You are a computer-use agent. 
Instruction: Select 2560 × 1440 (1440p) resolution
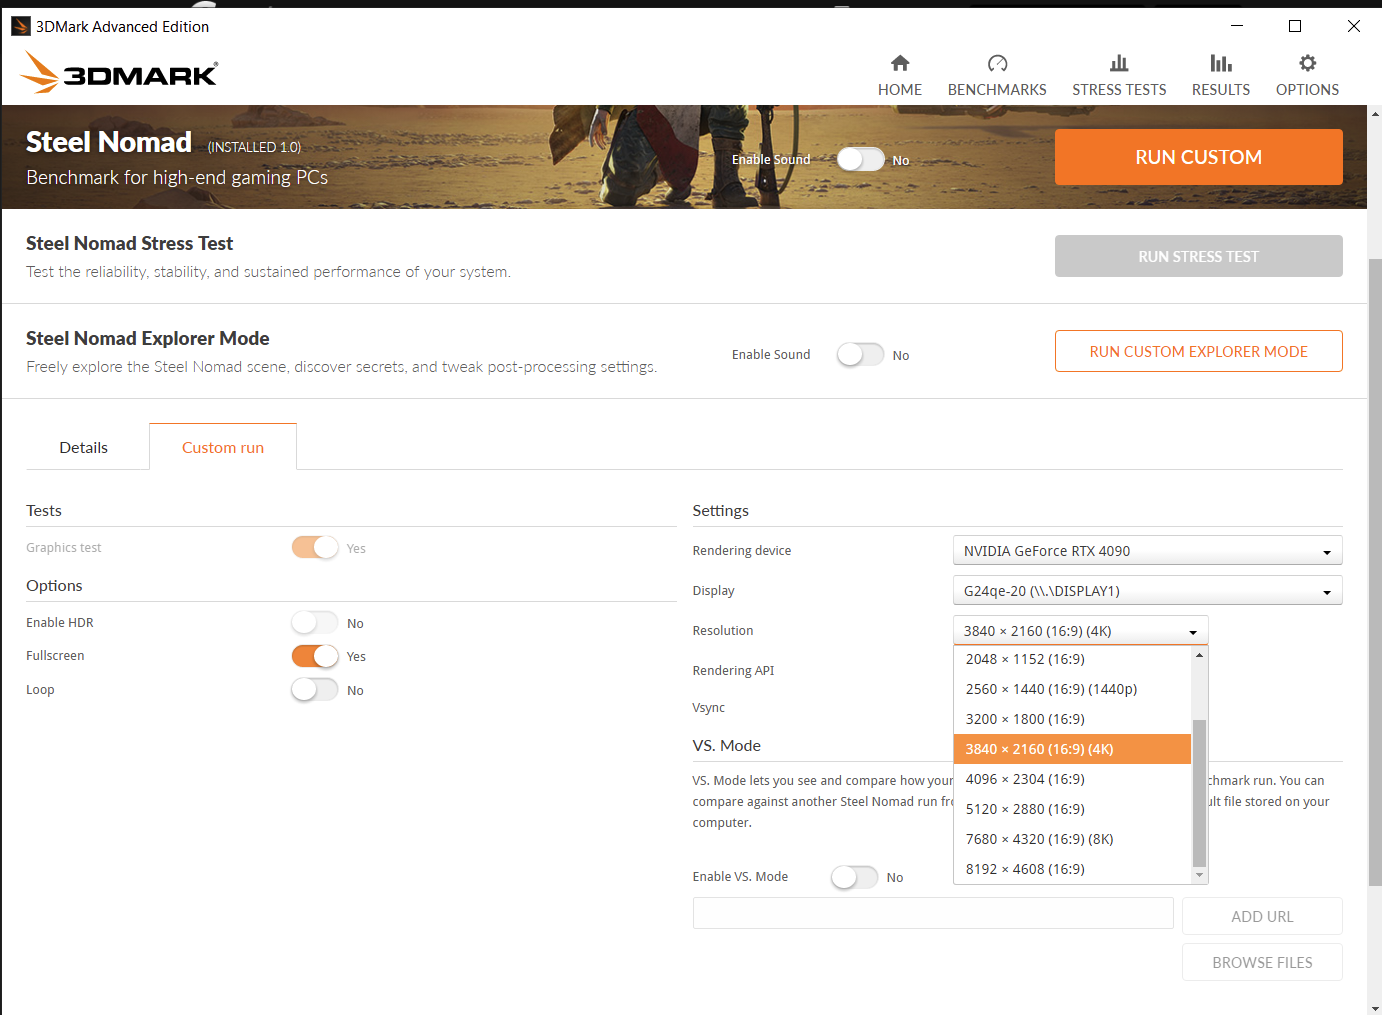coord(1073,689)
